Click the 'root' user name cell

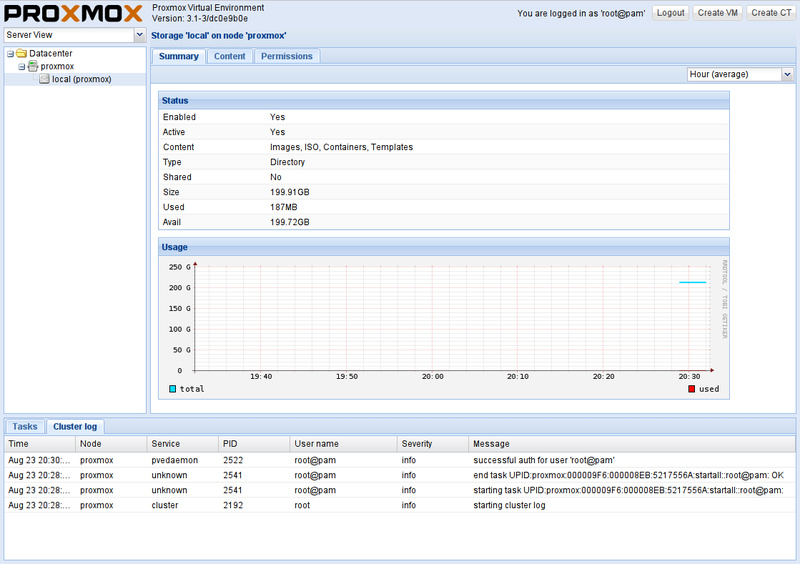click(302, 505)
